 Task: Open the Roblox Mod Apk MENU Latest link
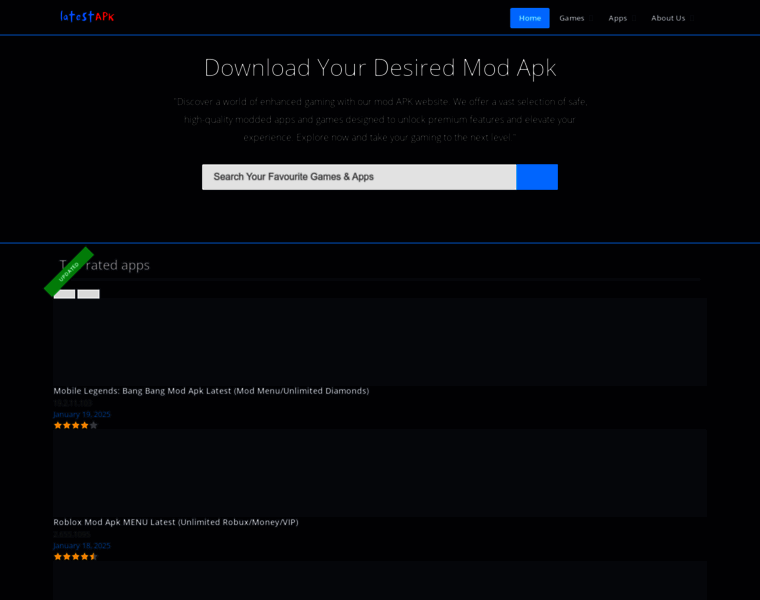(x=176, y=522)
